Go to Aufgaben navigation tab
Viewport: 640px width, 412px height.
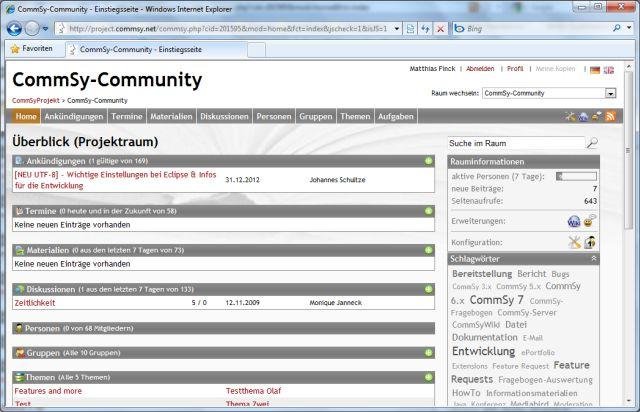396,116
